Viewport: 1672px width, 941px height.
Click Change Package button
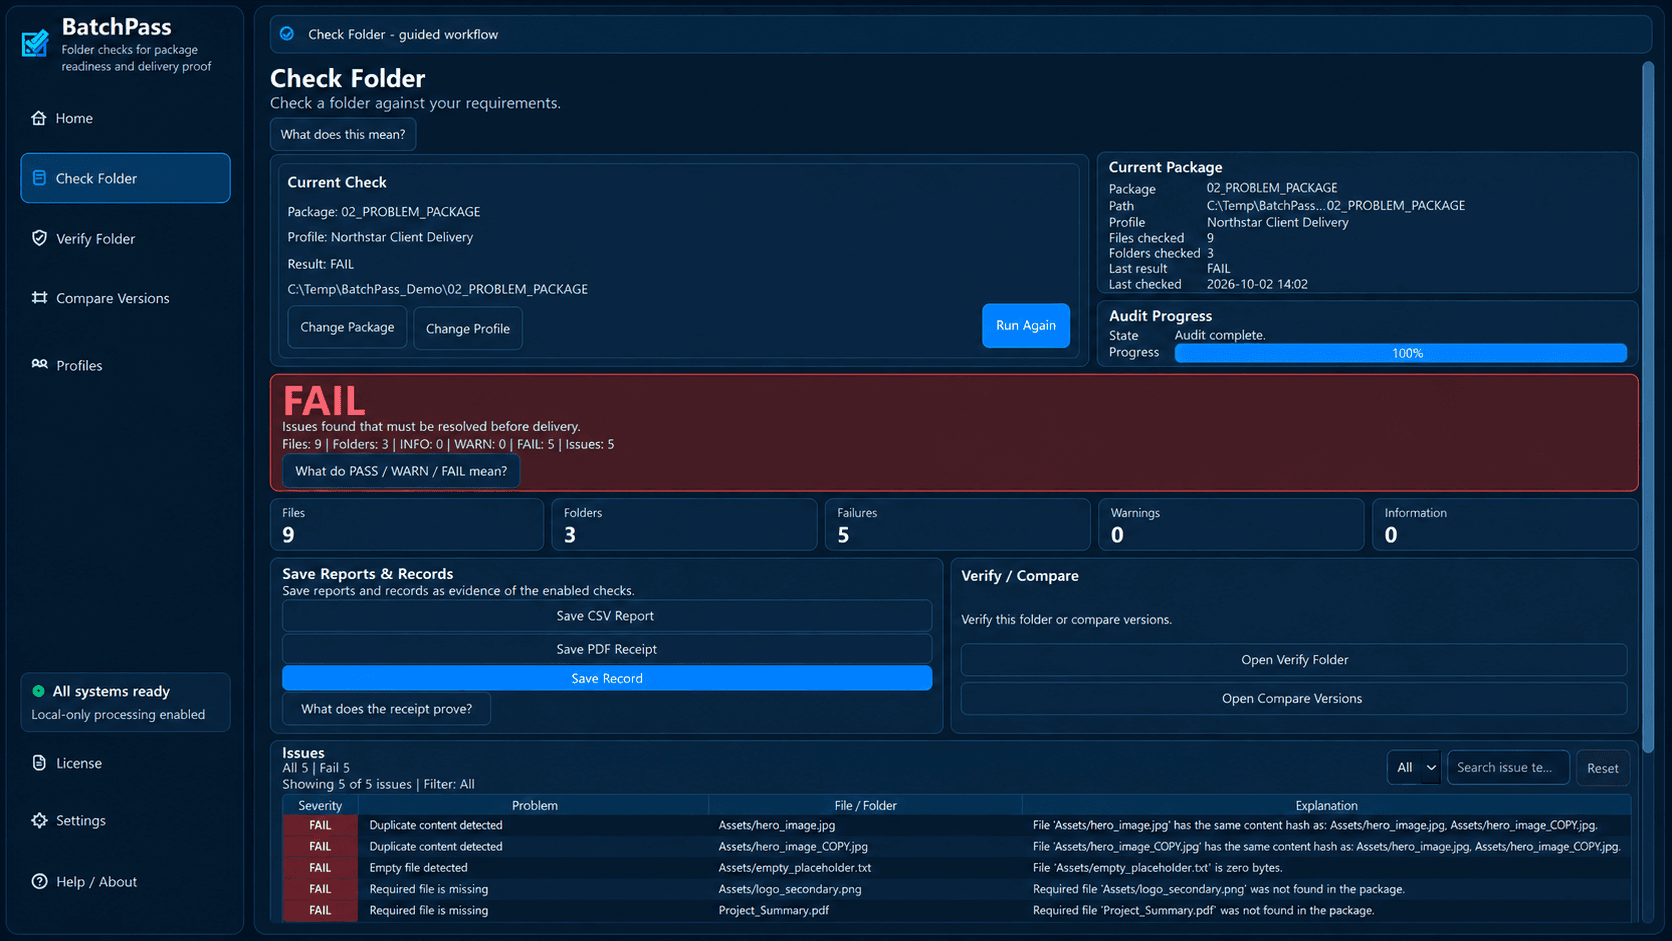point(347,327)
